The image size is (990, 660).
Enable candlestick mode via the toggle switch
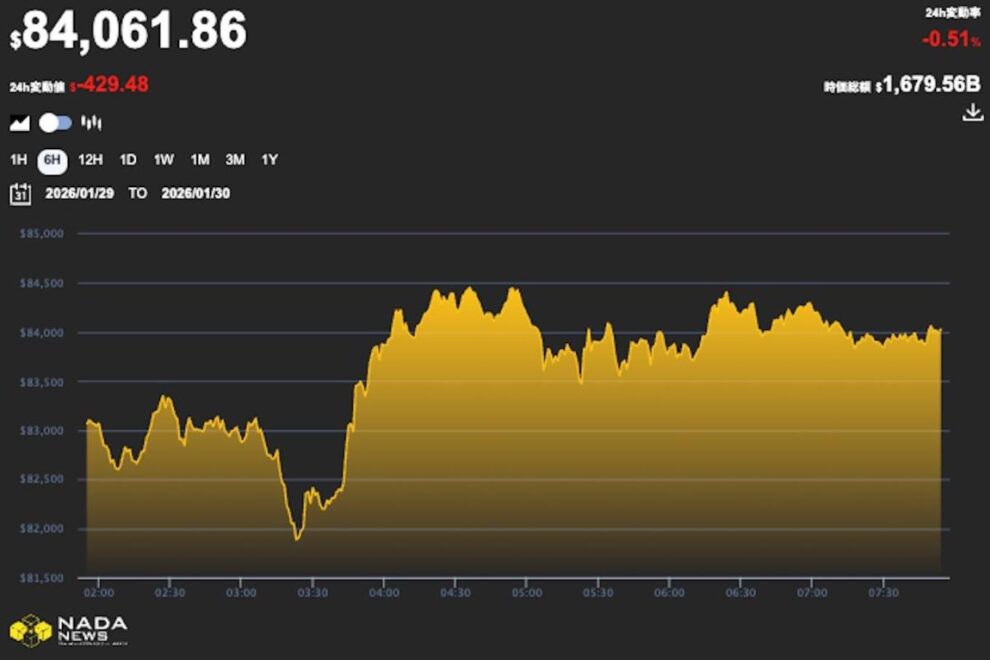57,121
